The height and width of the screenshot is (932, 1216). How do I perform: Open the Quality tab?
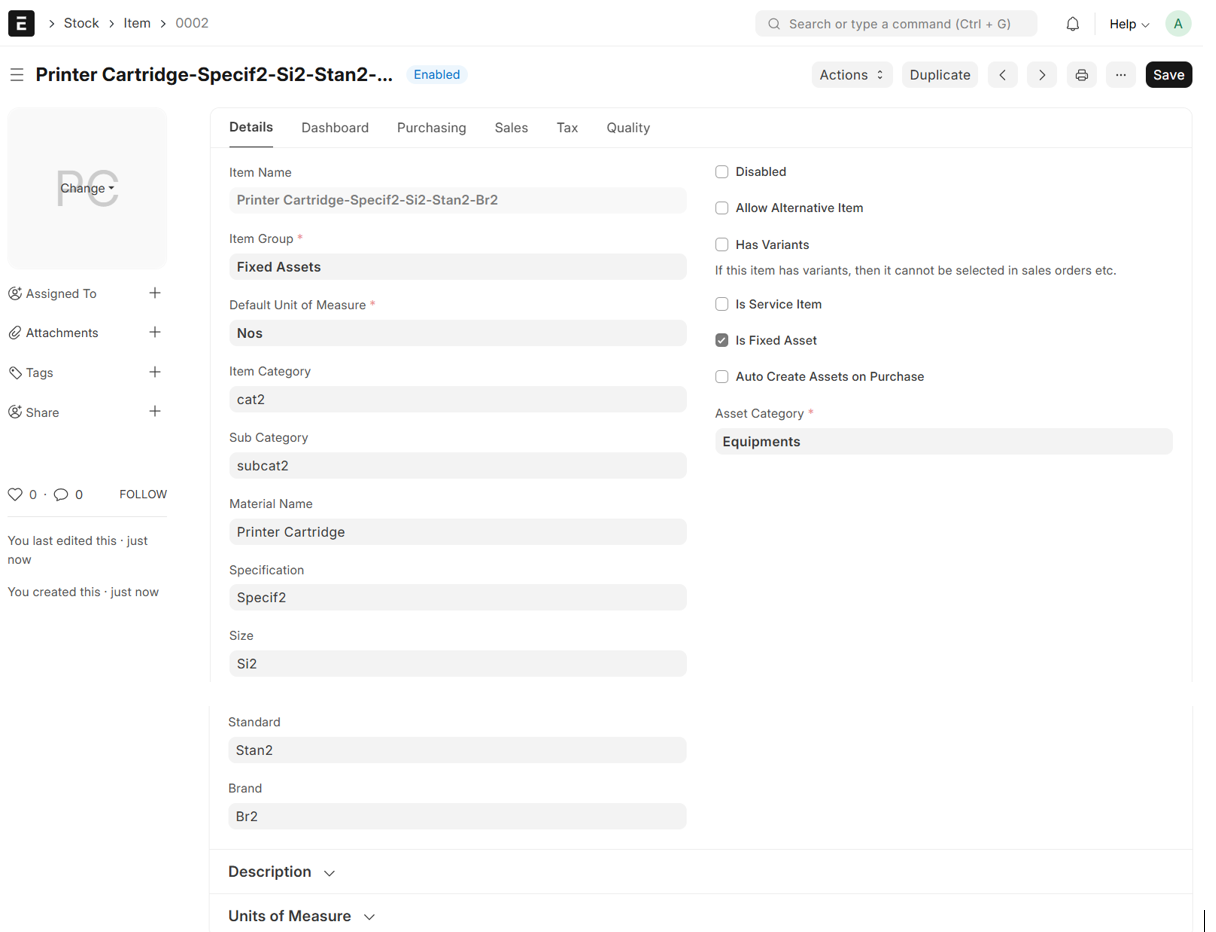[x=628, y=128]
